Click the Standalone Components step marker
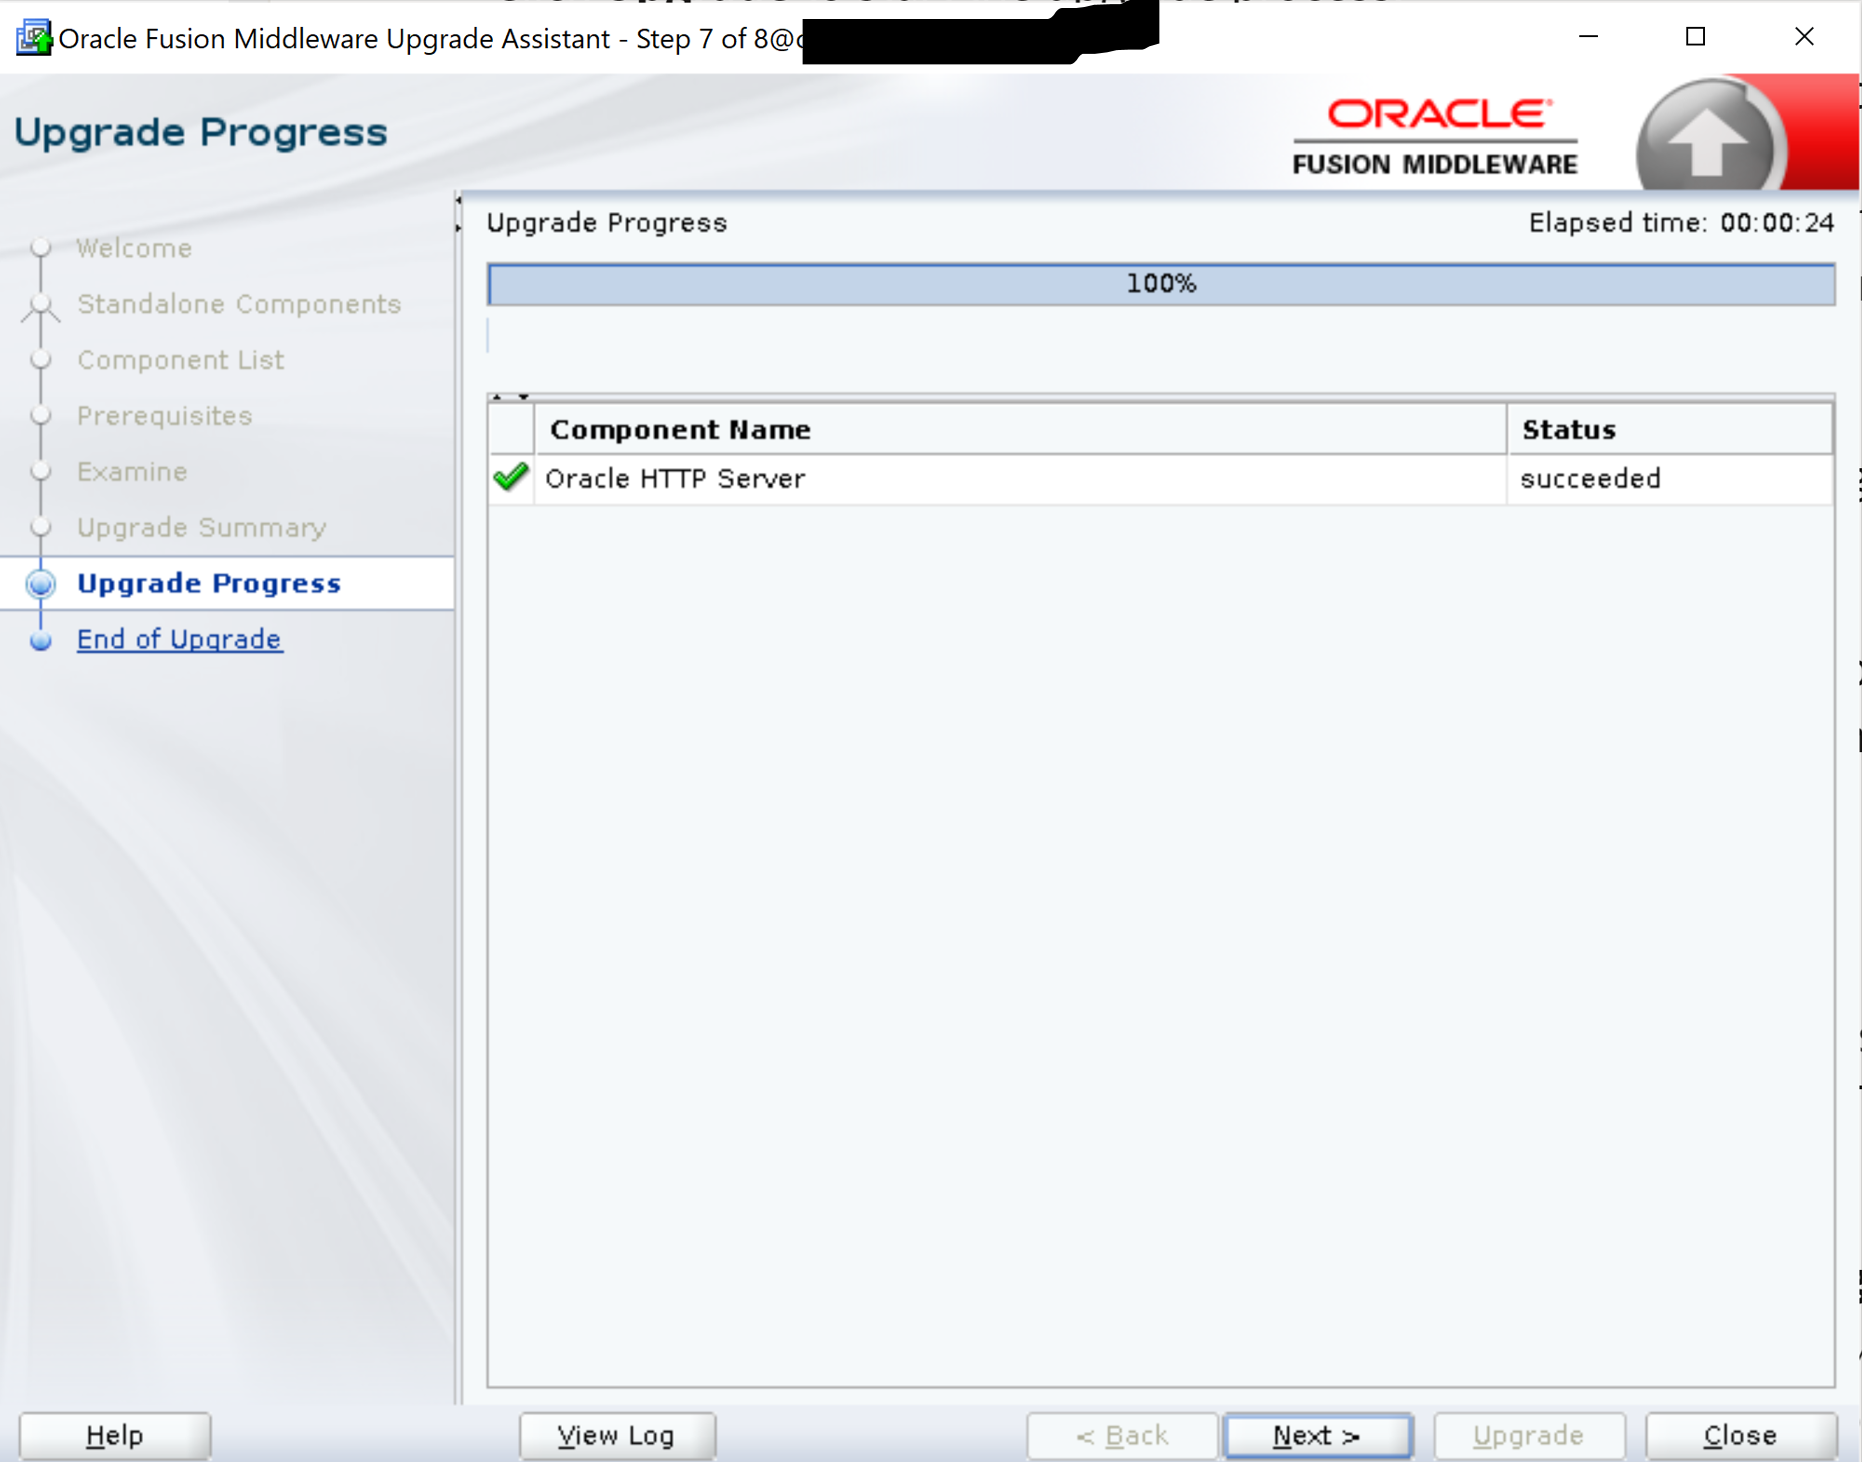1862x1462 pixels. click(x=41, y=305)
